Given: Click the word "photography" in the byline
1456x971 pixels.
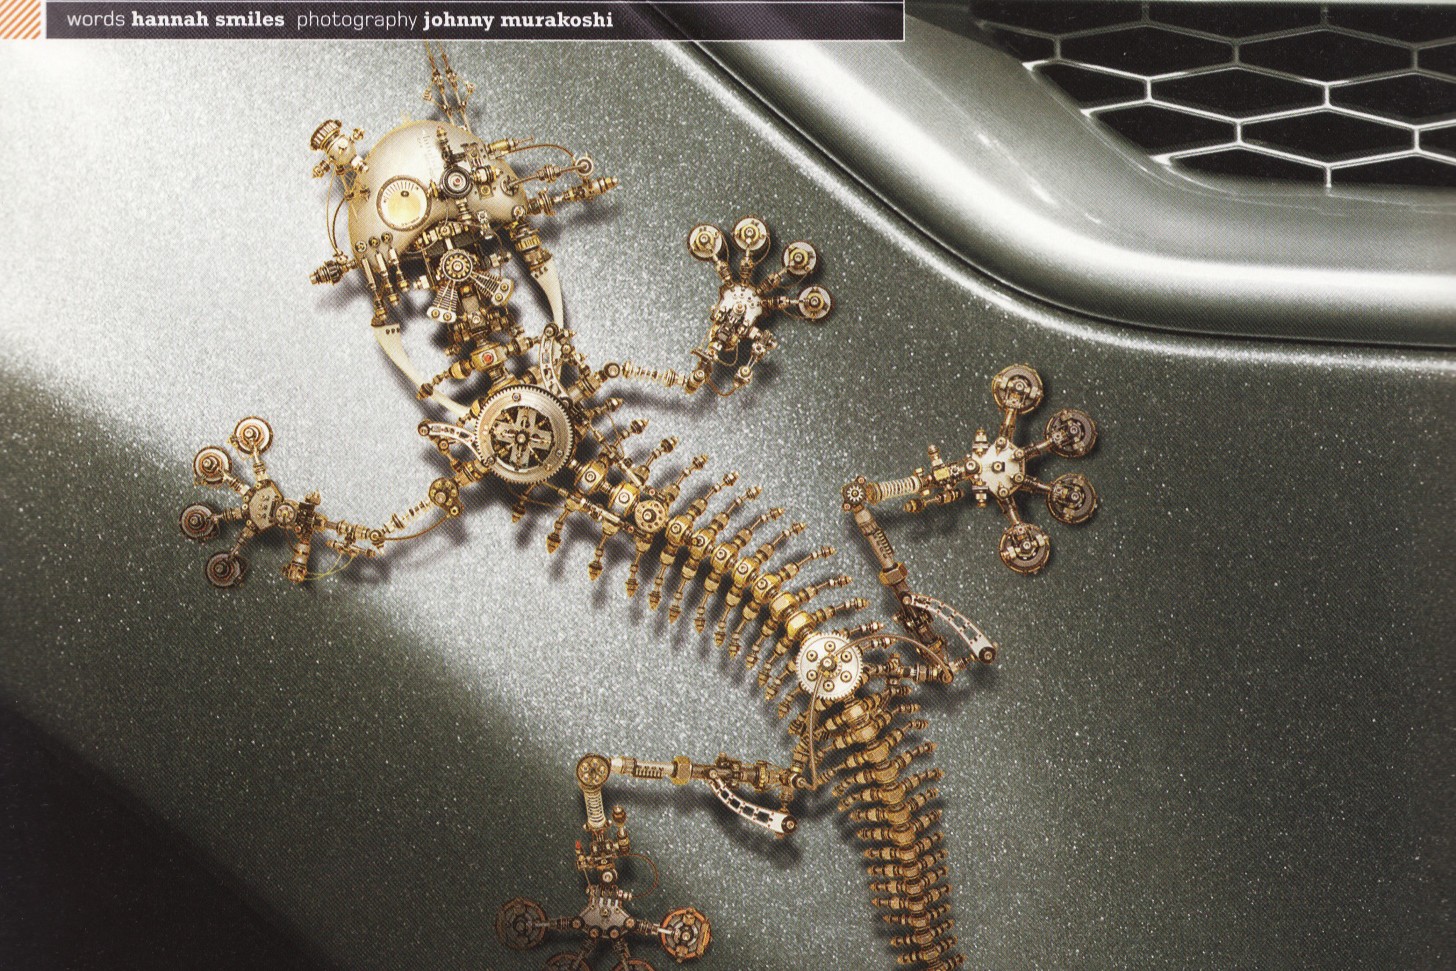Looking at the screenshot, I should [x=356, y=20].
